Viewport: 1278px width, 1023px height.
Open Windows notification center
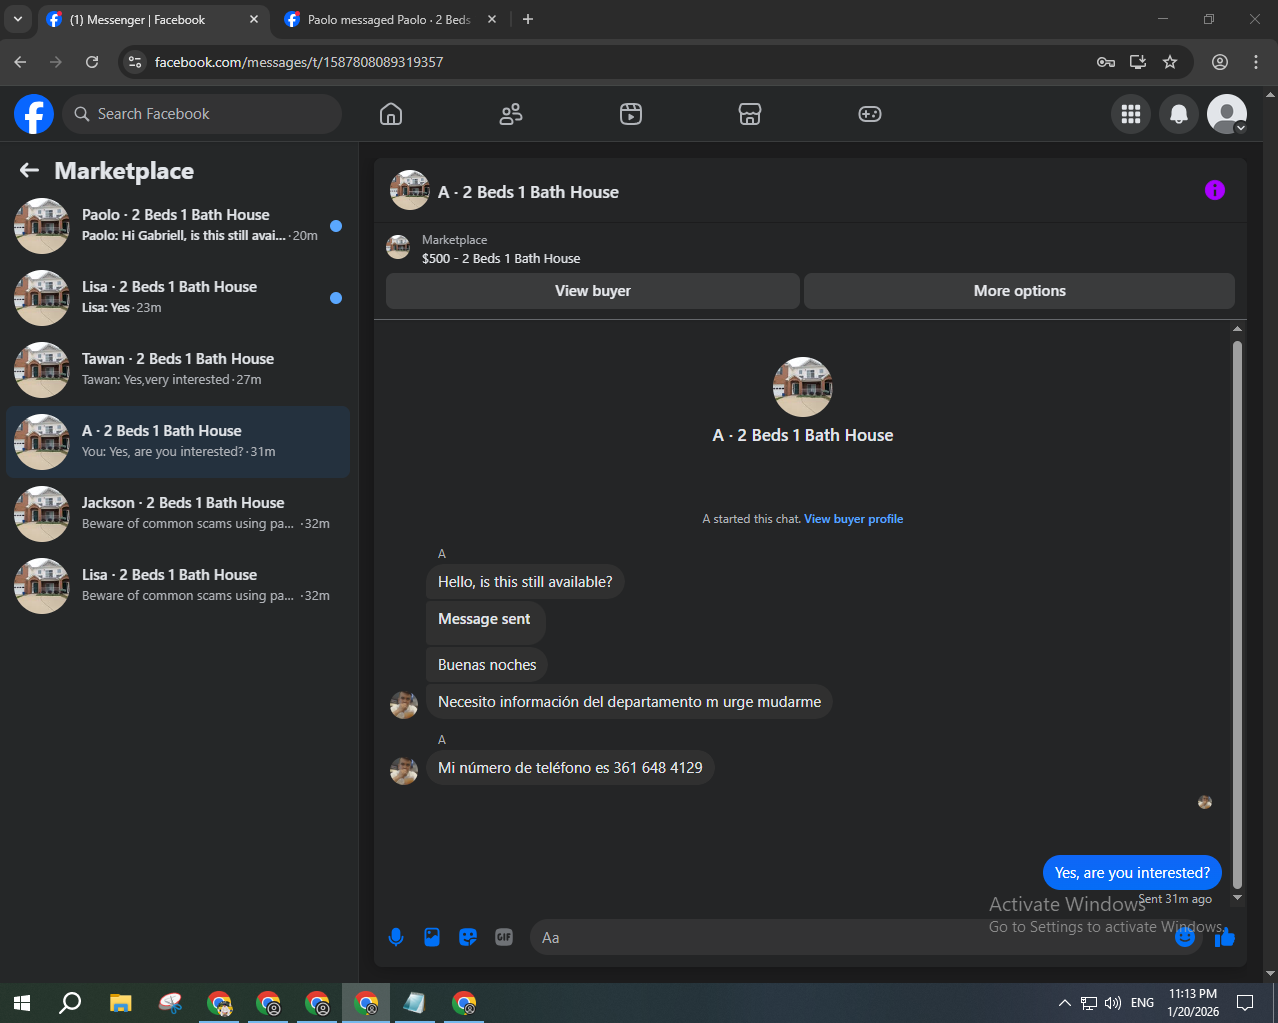point(1245,1003)
